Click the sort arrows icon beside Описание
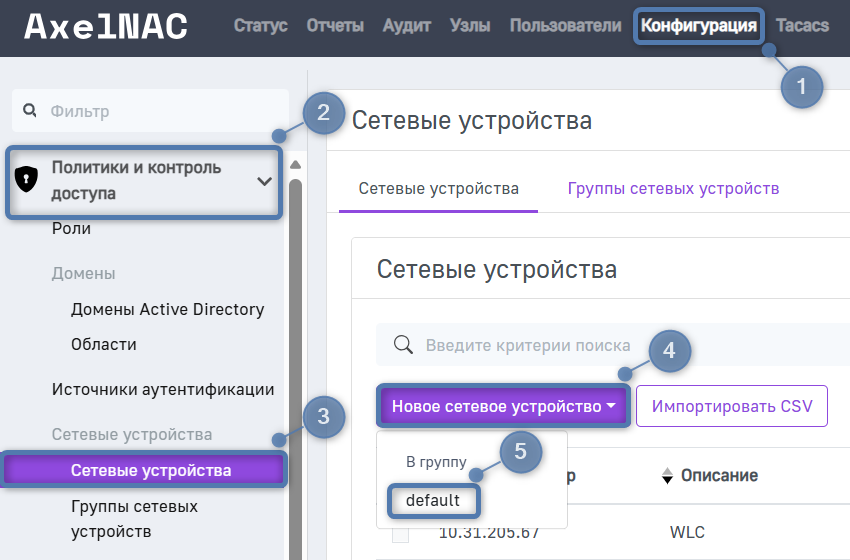This screenshot has width=850, height=560. point(668,476)
